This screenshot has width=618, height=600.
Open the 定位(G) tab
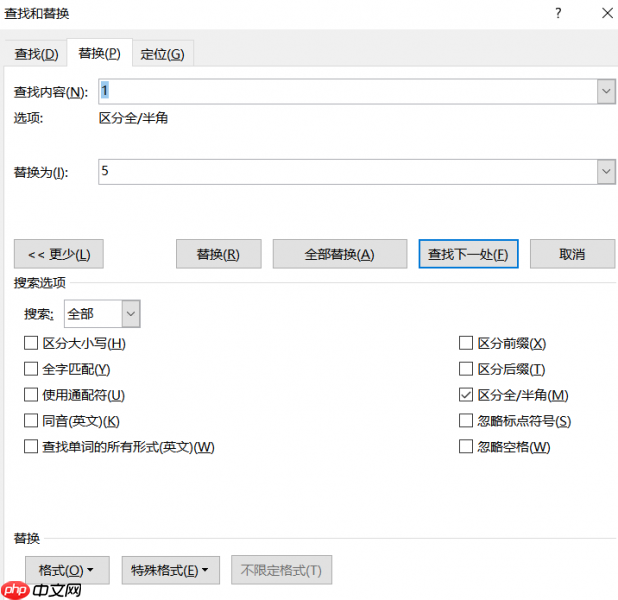coord(162,54)
